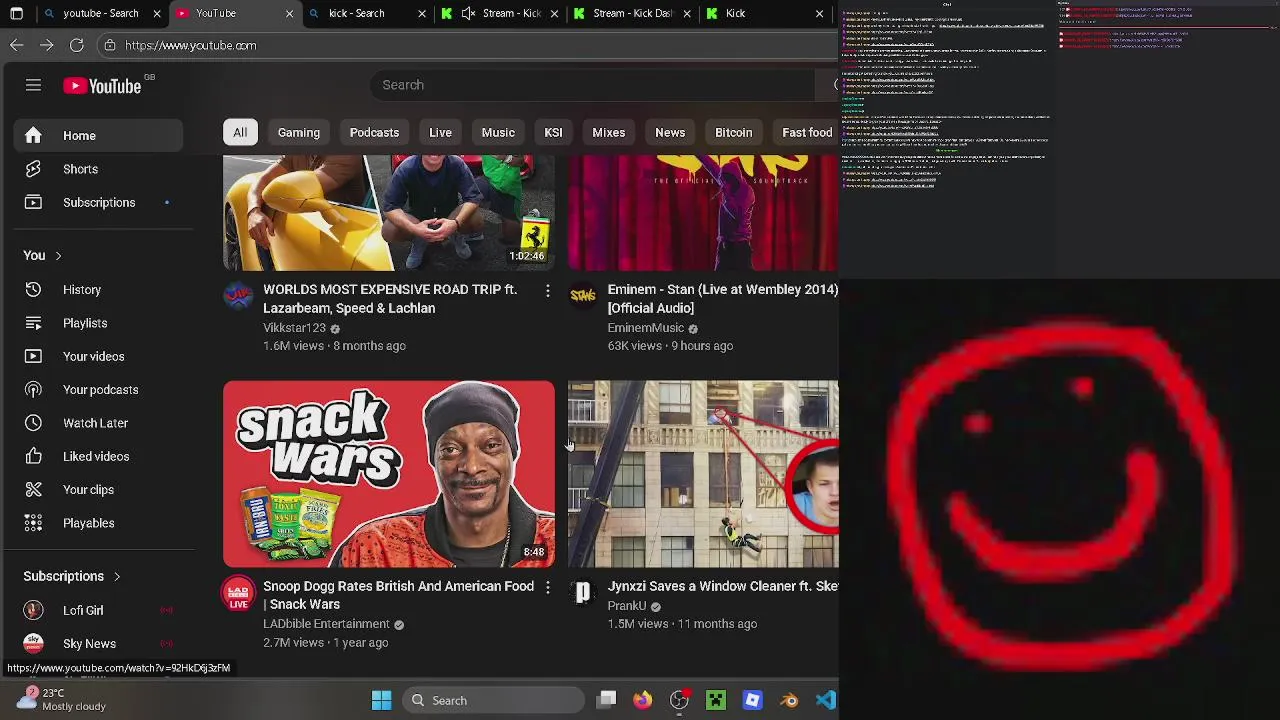The height and width of the screenshot is (720, 1280).
Task: Open the Jynxzi window cleaner video thumbnail
Action: pyautogui.click(x=703, y=474)
